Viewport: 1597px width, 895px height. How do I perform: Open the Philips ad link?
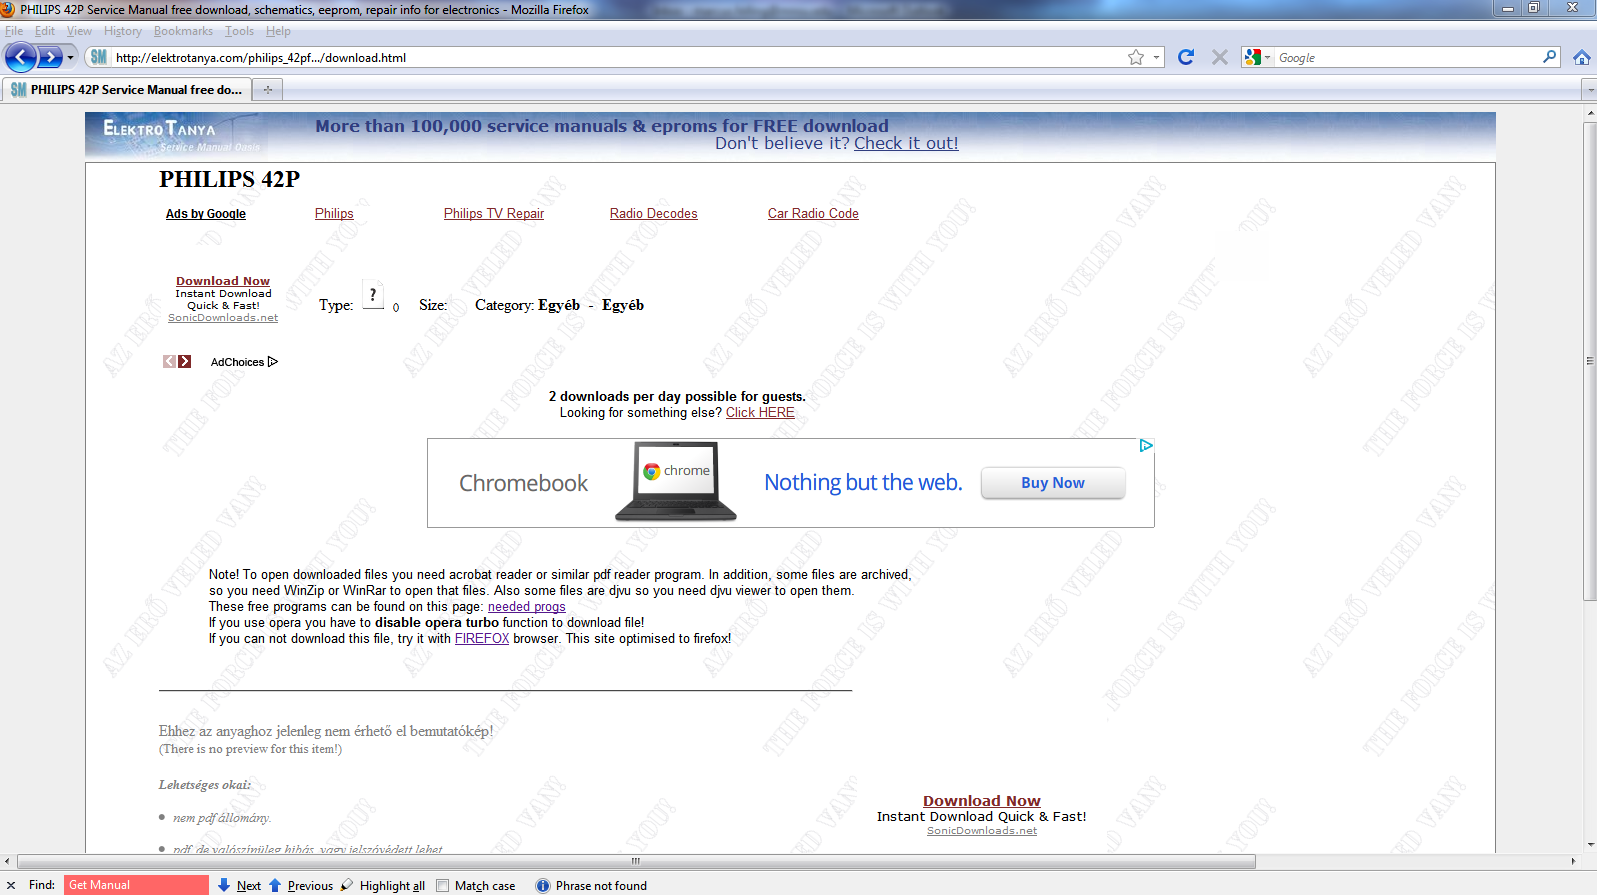tap(334, 214)
